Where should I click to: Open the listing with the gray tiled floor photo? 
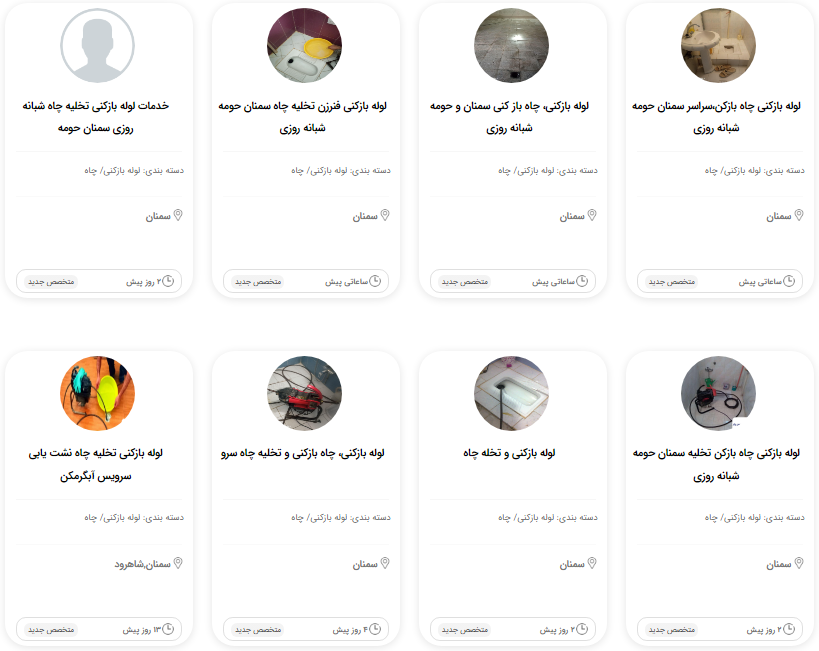[x=511, y=45]
